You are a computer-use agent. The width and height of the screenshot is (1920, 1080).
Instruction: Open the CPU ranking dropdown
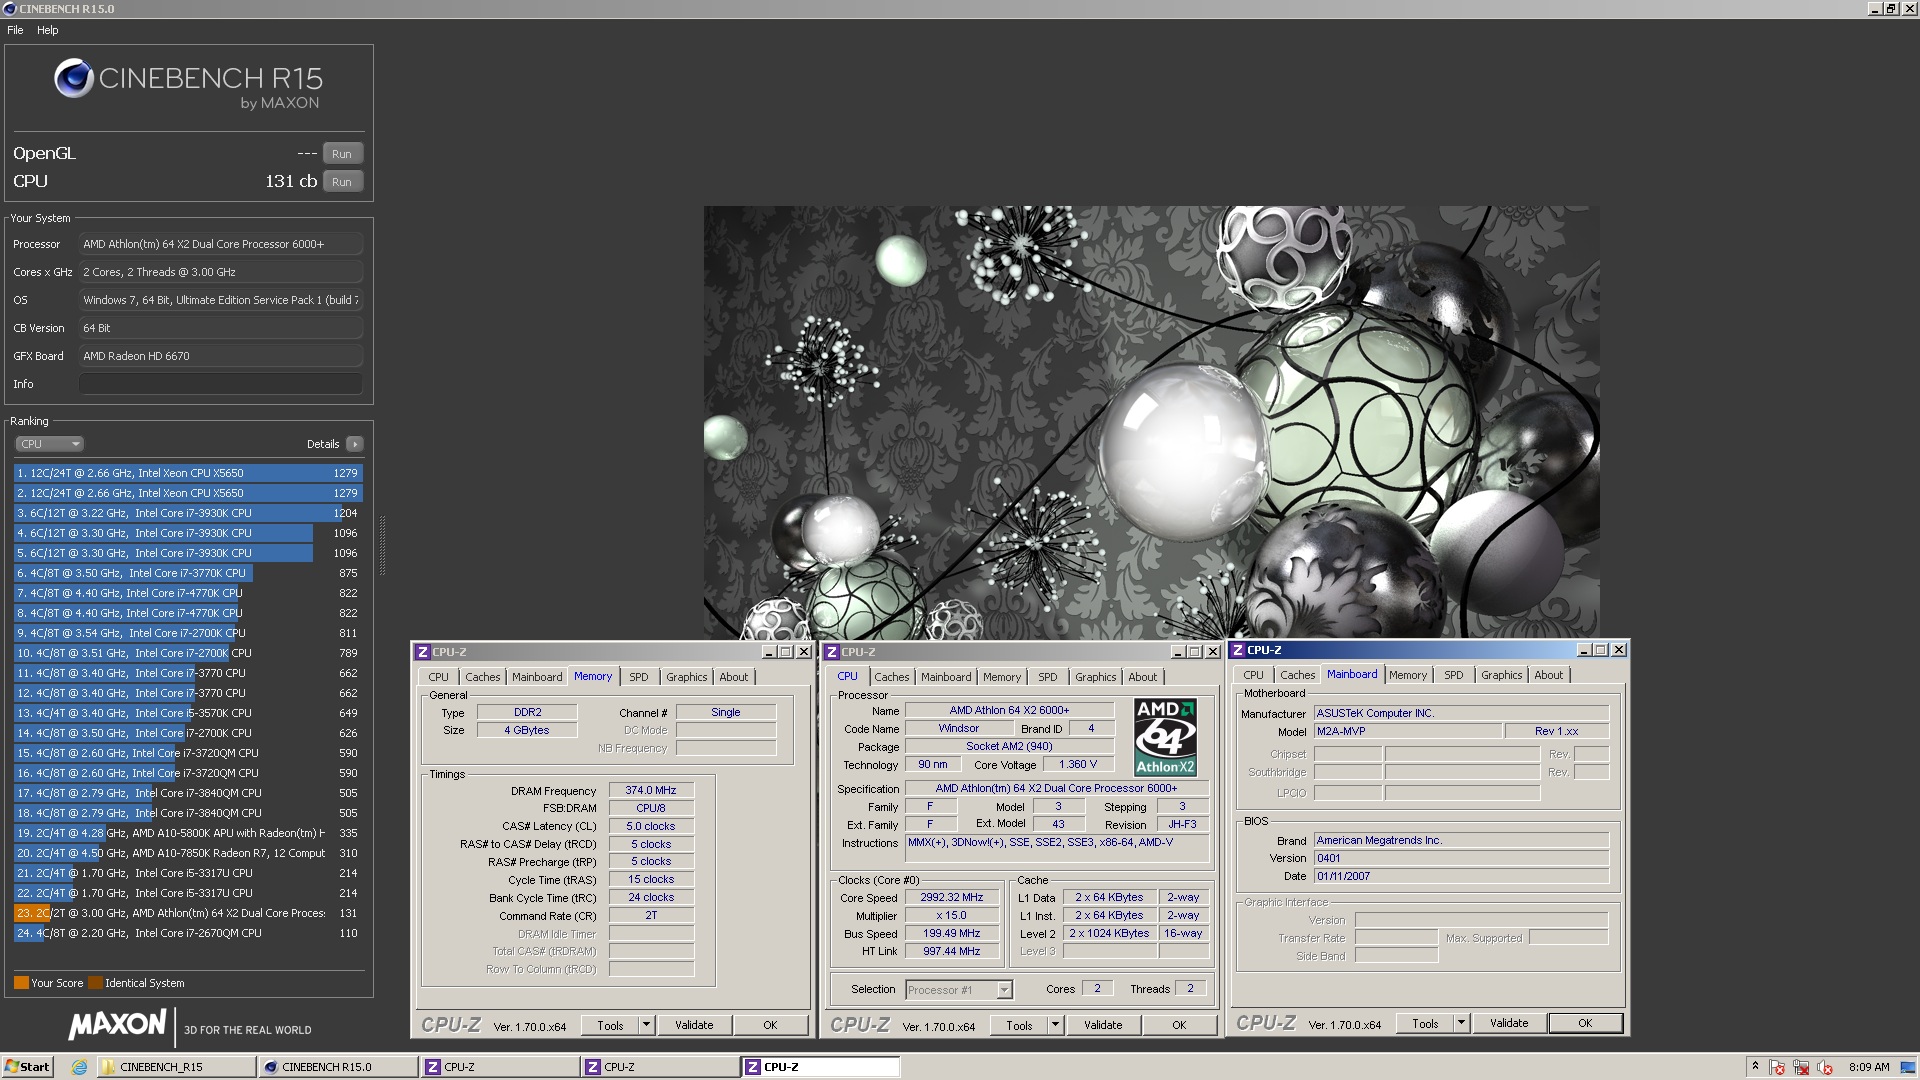coord(49,444)
